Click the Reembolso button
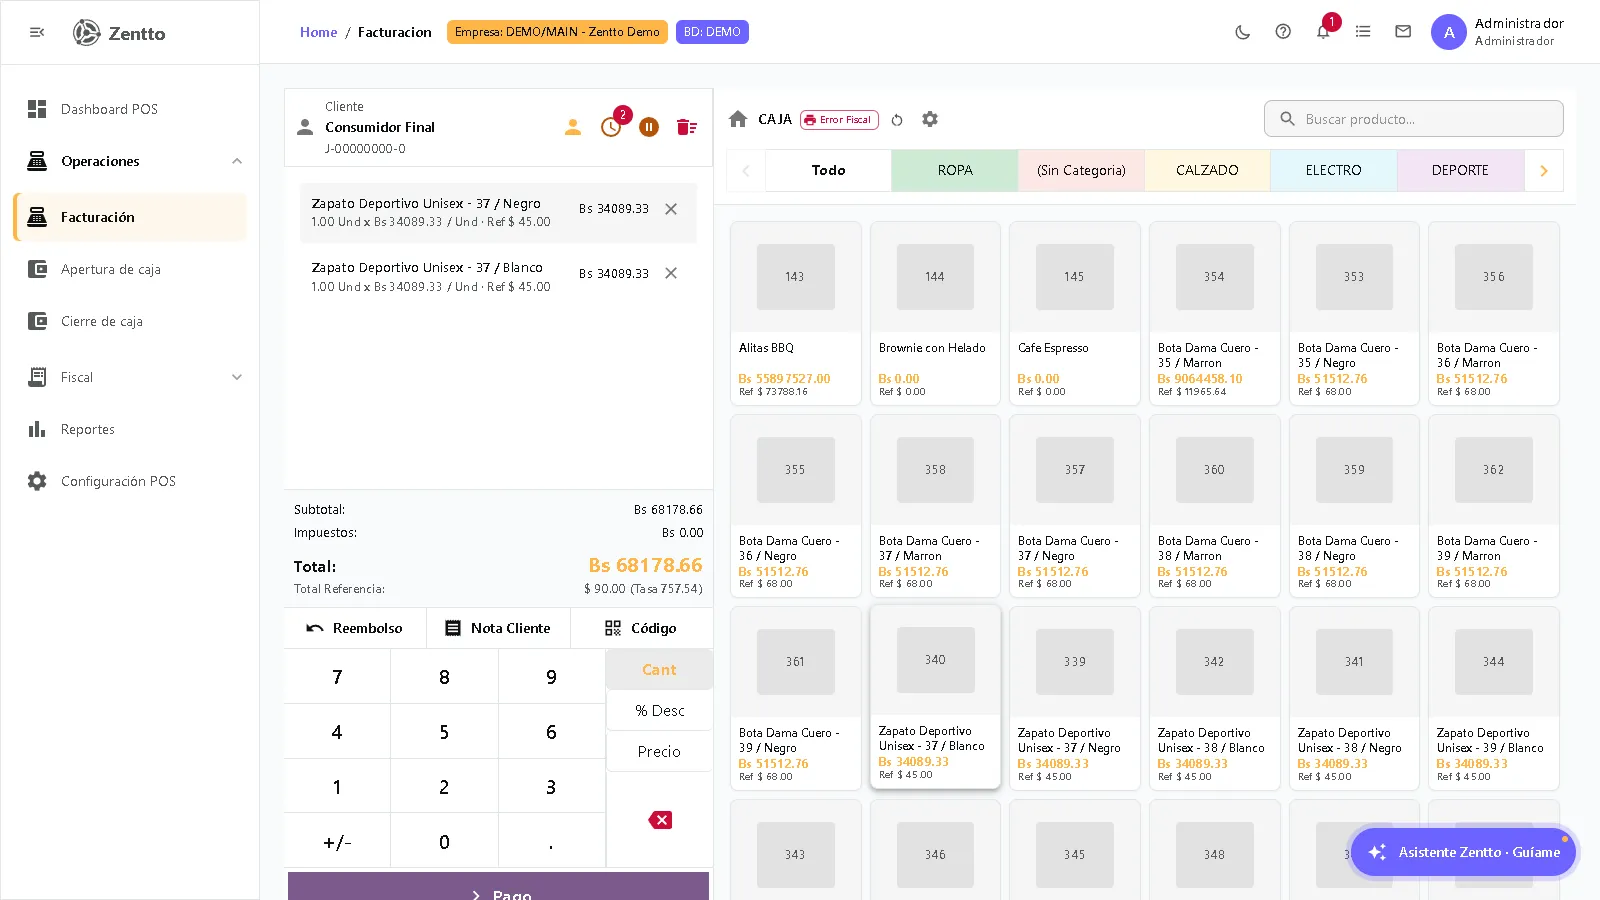Viewport: 1600px width, 900px height. pyautogui.click(x=355, y=628)
